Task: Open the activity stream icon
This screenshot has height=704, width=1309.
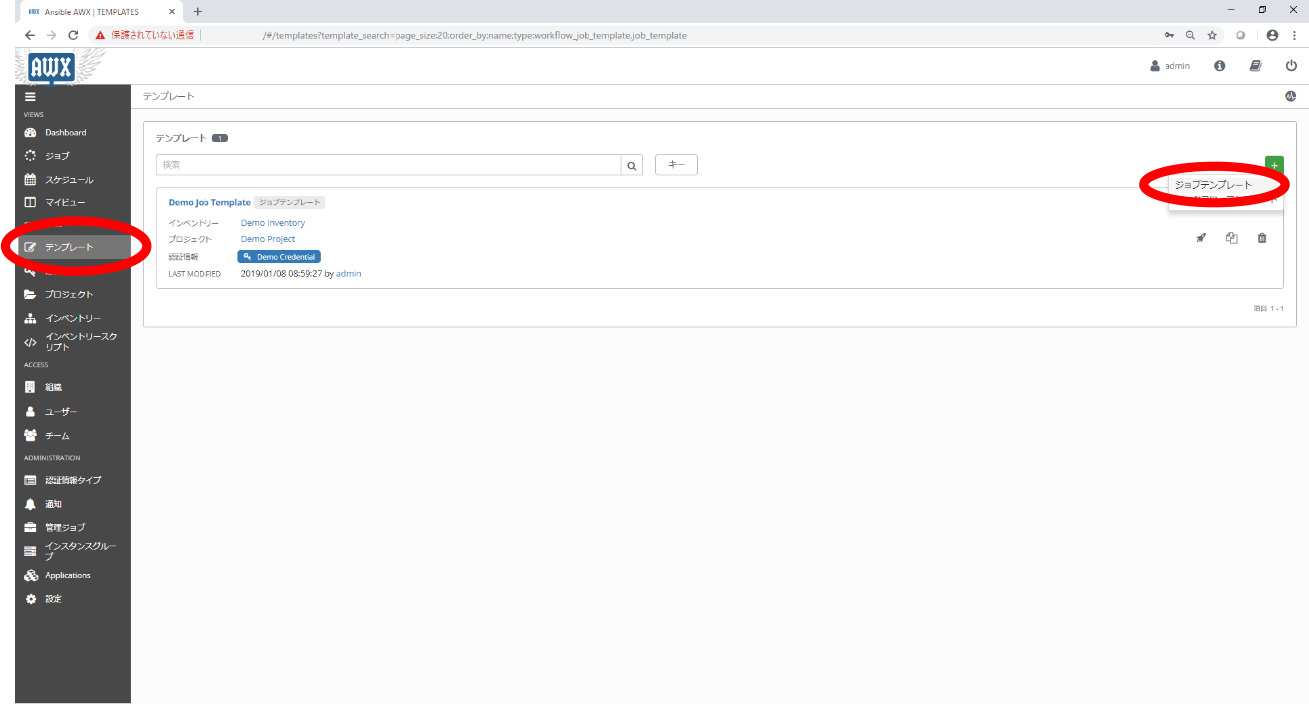Action: tap(1290, 96)
